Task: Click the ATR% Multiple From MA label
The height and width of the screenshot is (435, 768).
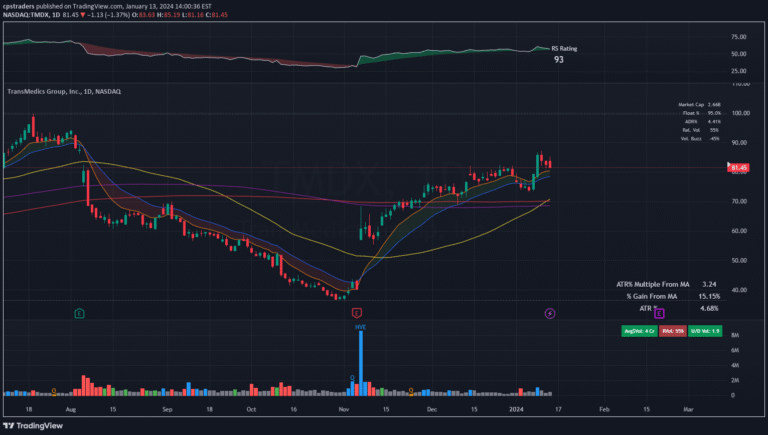Action: (653, 284)
